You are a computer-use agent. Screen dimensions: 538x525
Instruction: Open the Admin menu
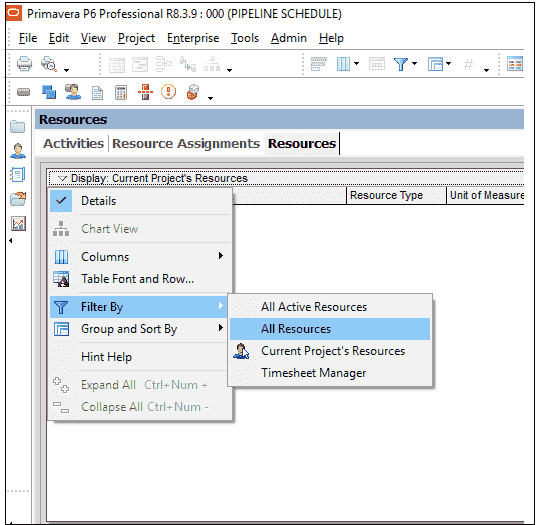click(x=289, y=38)
